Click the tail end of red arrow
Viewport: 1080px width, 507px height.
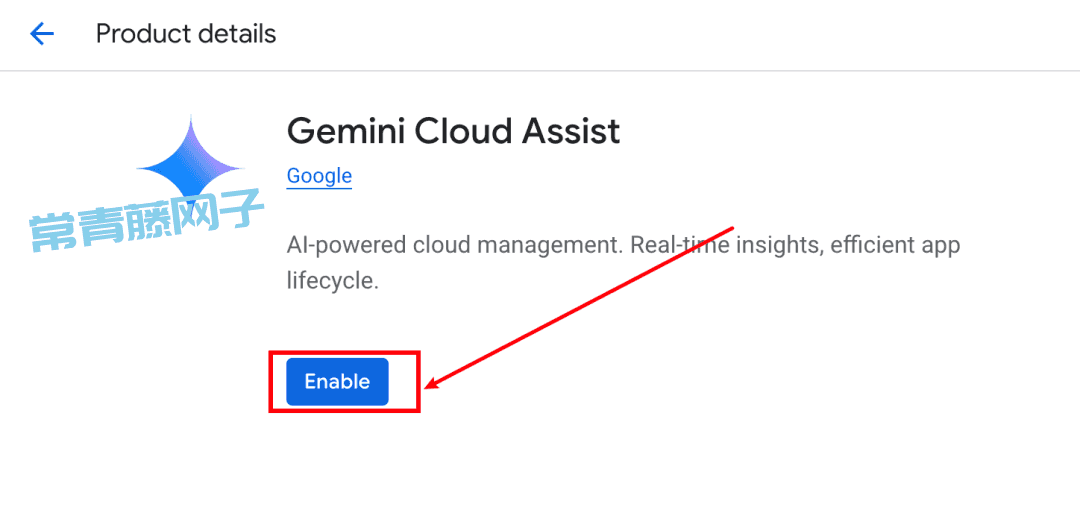(734, 227)
